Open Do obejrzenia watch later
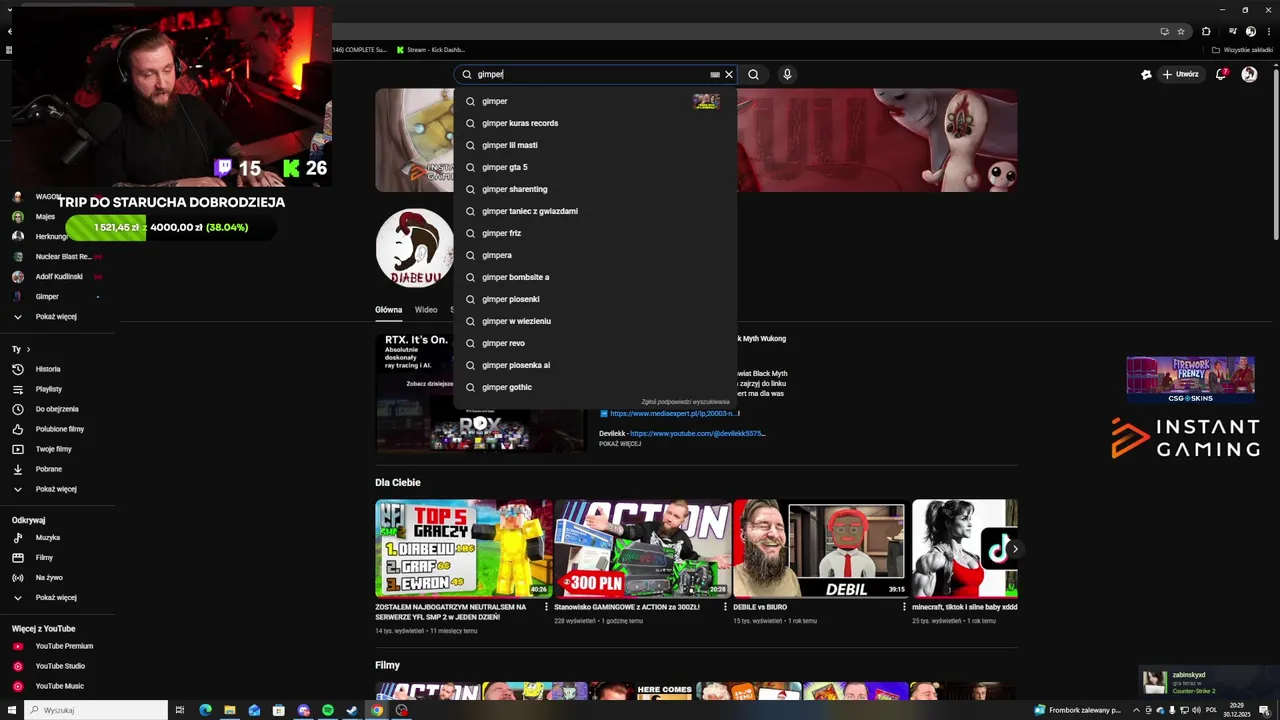The width and height of the screenshot is (1280, 720). pyautogui.click(x=57, y=409)
